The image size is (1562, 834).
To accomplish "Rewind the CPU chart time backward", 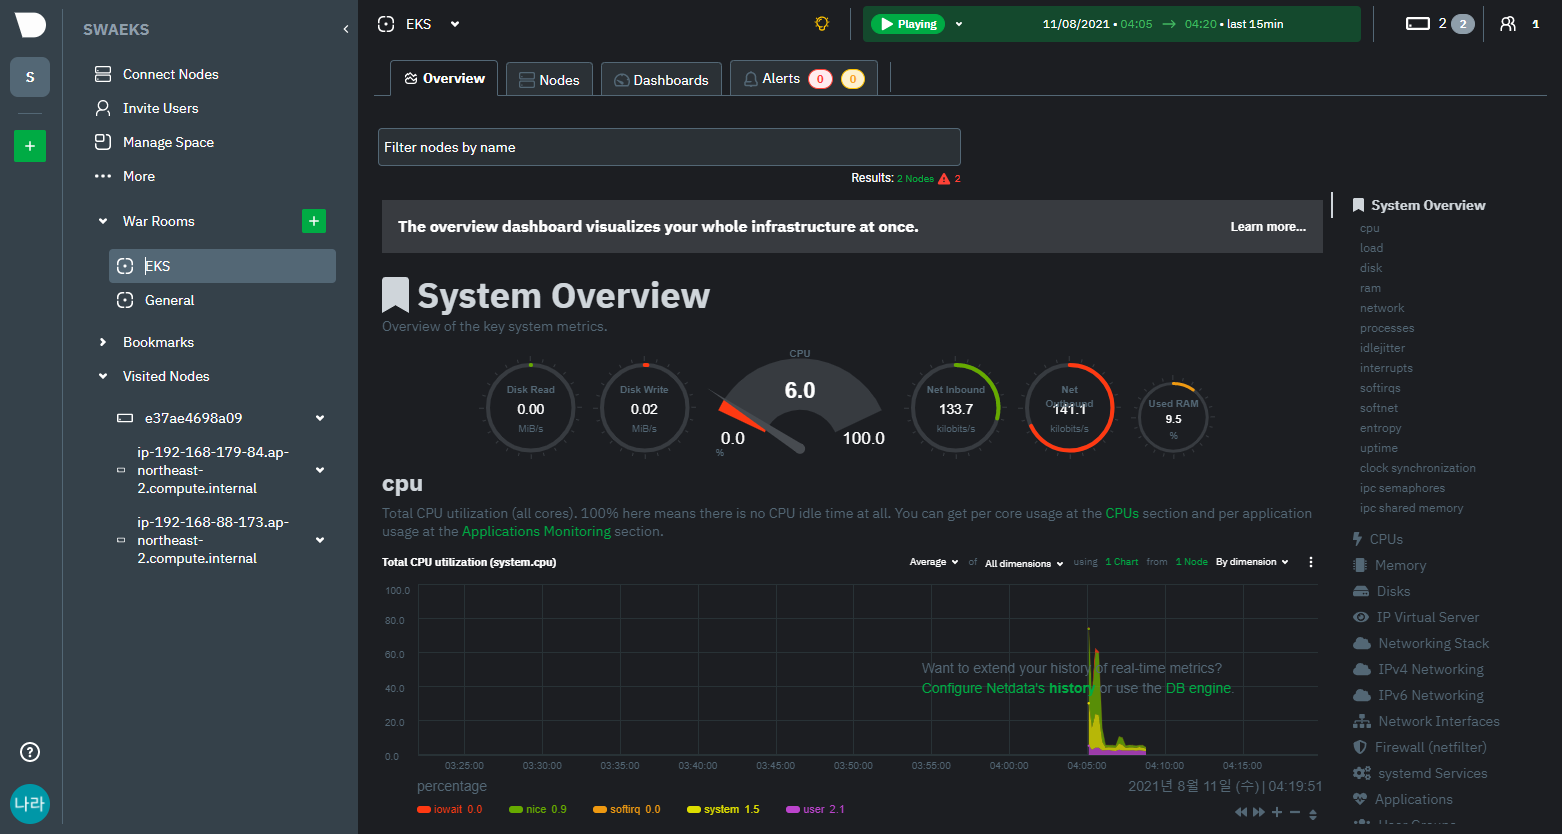I will [x=1242, y=812].
